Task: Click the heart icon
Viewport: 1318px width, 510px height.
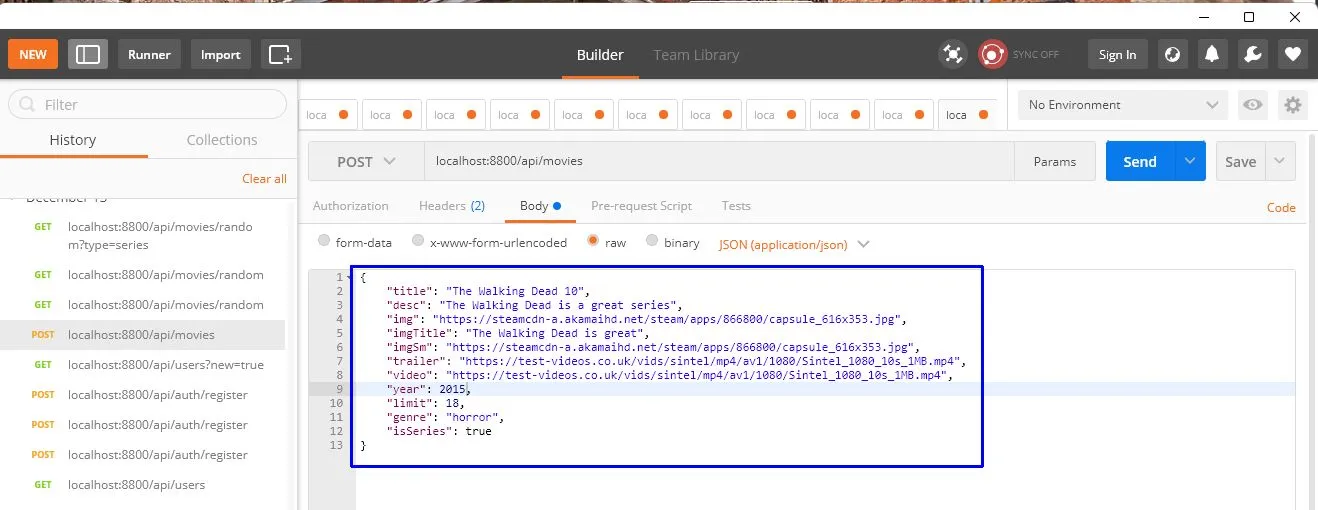Action: click(x=1293, y=54)
